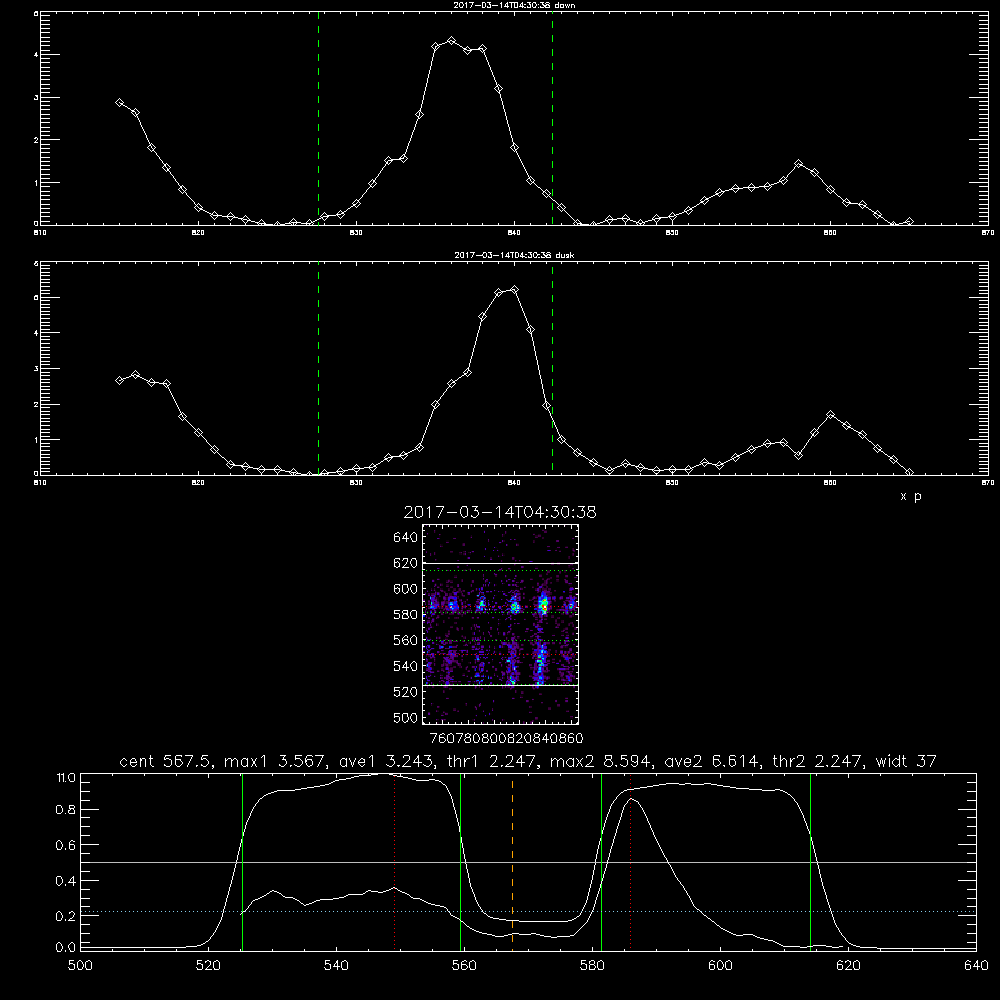1000x1000 pixels.
Task: Click the red dotted line near 586 in bottom plot
Action: pyautogui.click(x=631, y=862)
